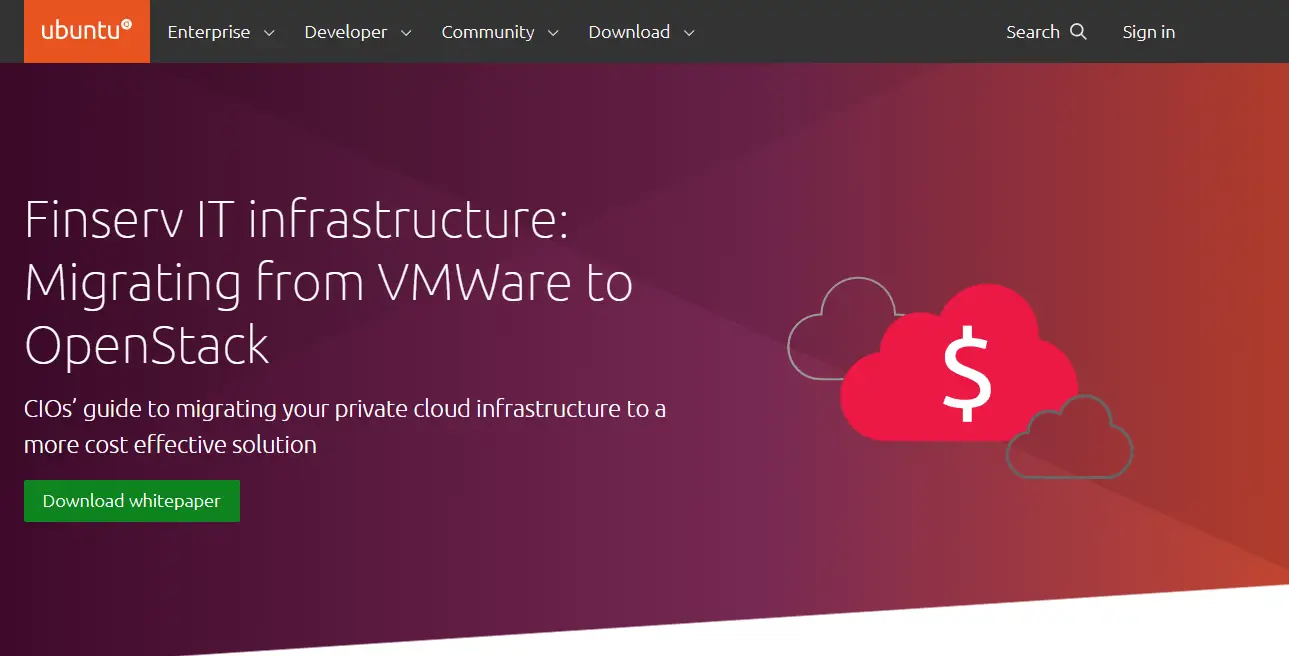The height and width of the screenshot is (656, 1289).
Task: Expand the chevron next to Community
Action: click(552, 33)
